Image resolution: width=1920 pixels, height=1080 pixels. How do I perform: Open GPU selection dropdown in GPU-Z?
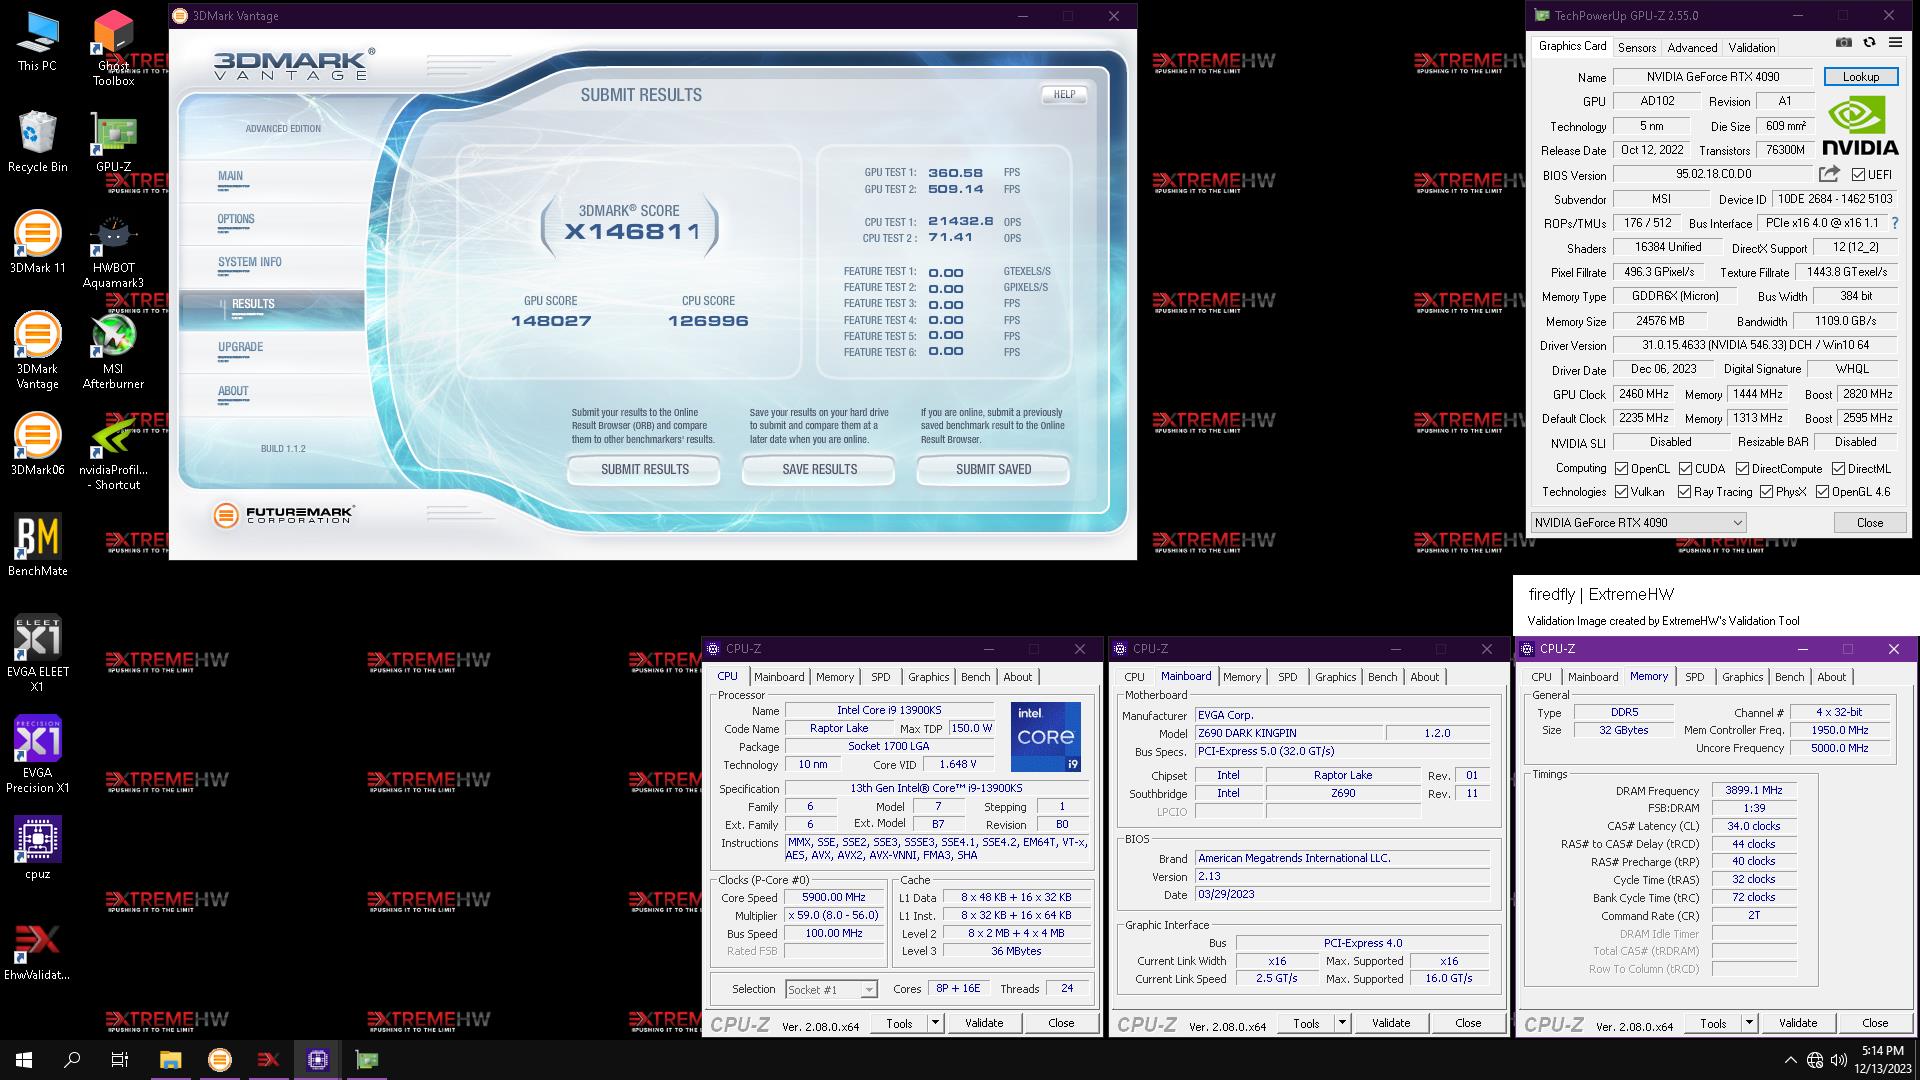click(x=1638, y=522)
